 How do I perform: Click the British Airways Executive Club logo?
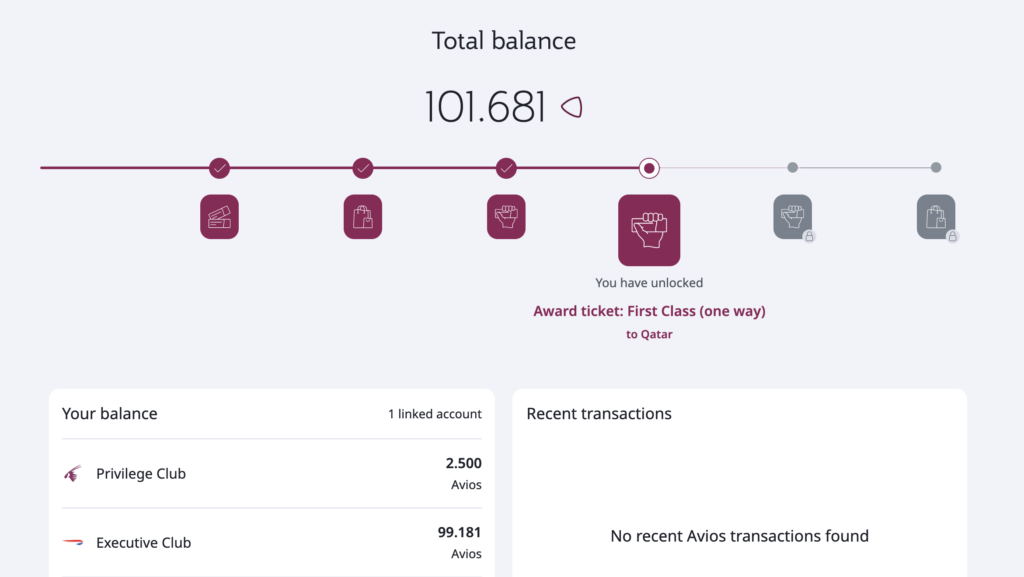pos(72,542)
